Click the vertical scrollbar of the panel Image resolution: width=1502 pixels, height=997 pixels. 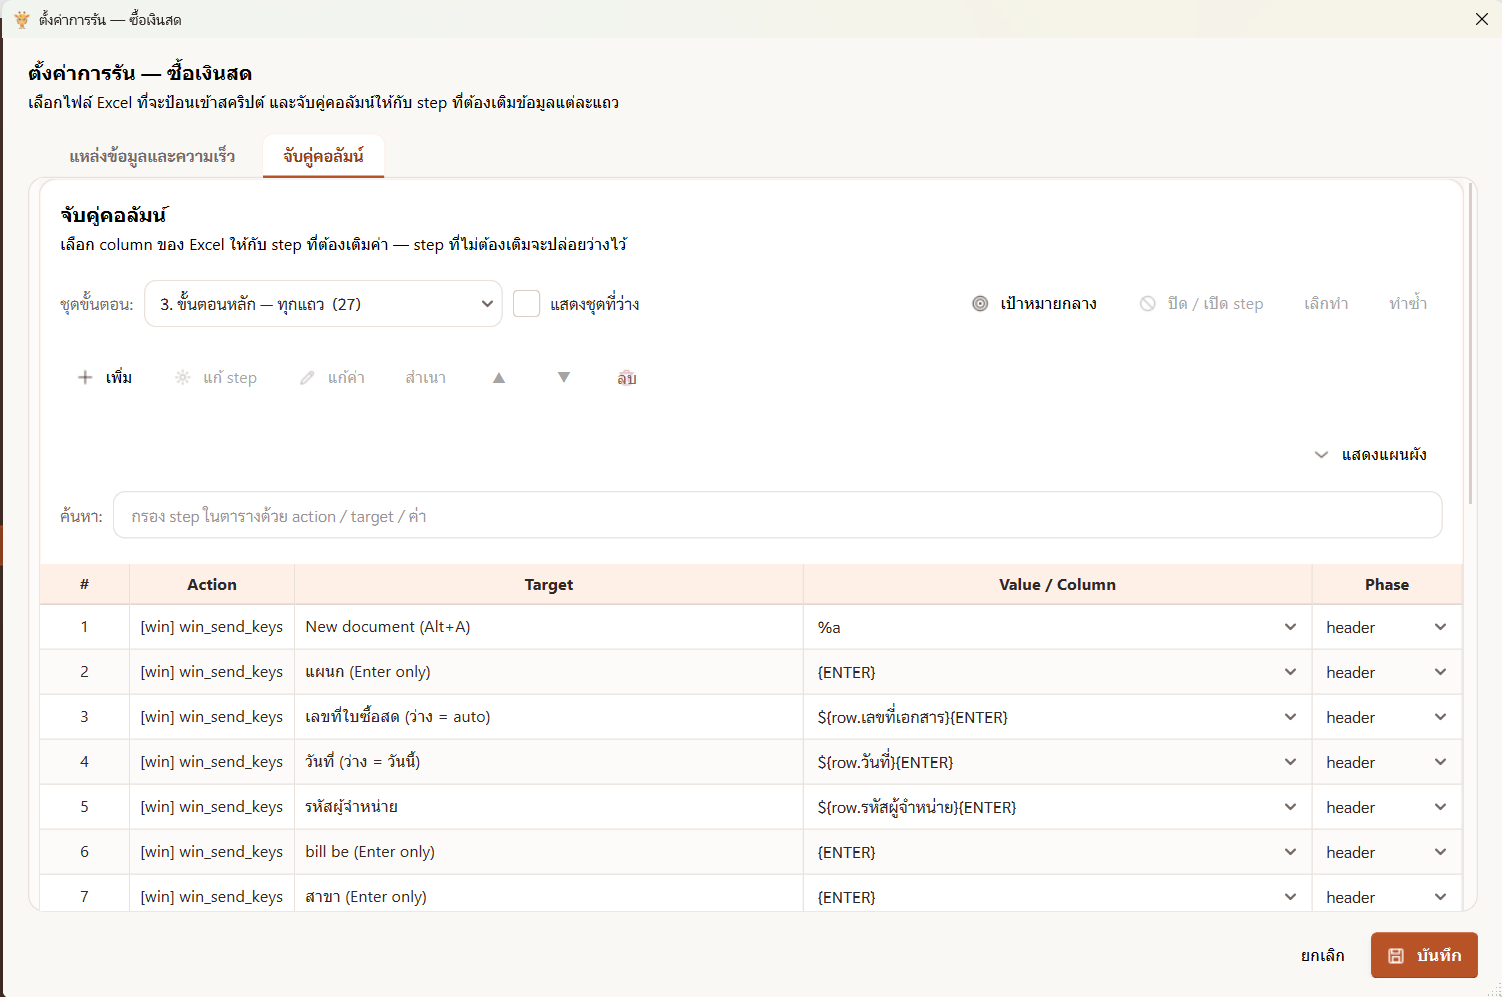pos(1470,345)
